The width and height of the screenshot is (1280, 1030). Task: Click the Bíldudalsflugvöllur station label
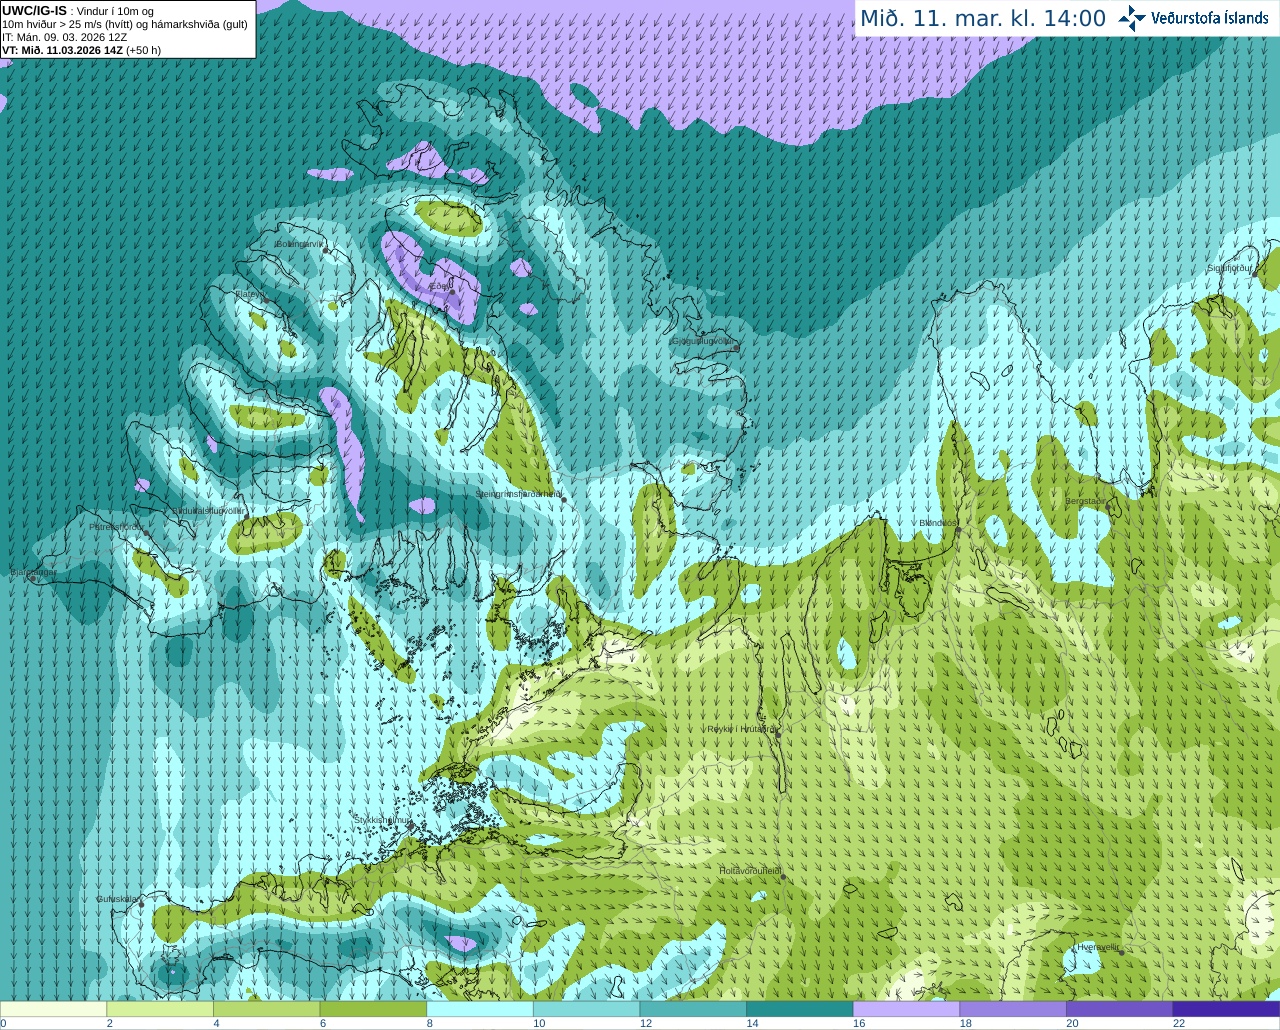[209, 510]
